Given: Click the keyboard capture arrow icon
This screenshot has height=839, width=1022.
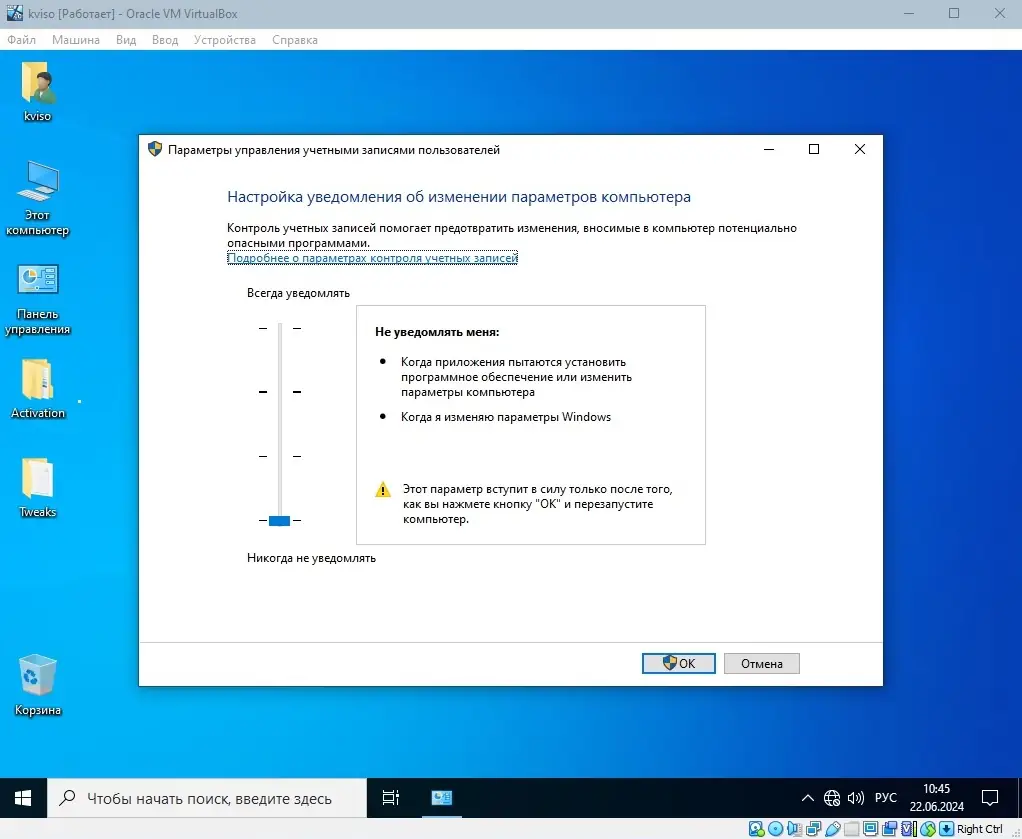Looking at the screenshot, I should (946, 829).
